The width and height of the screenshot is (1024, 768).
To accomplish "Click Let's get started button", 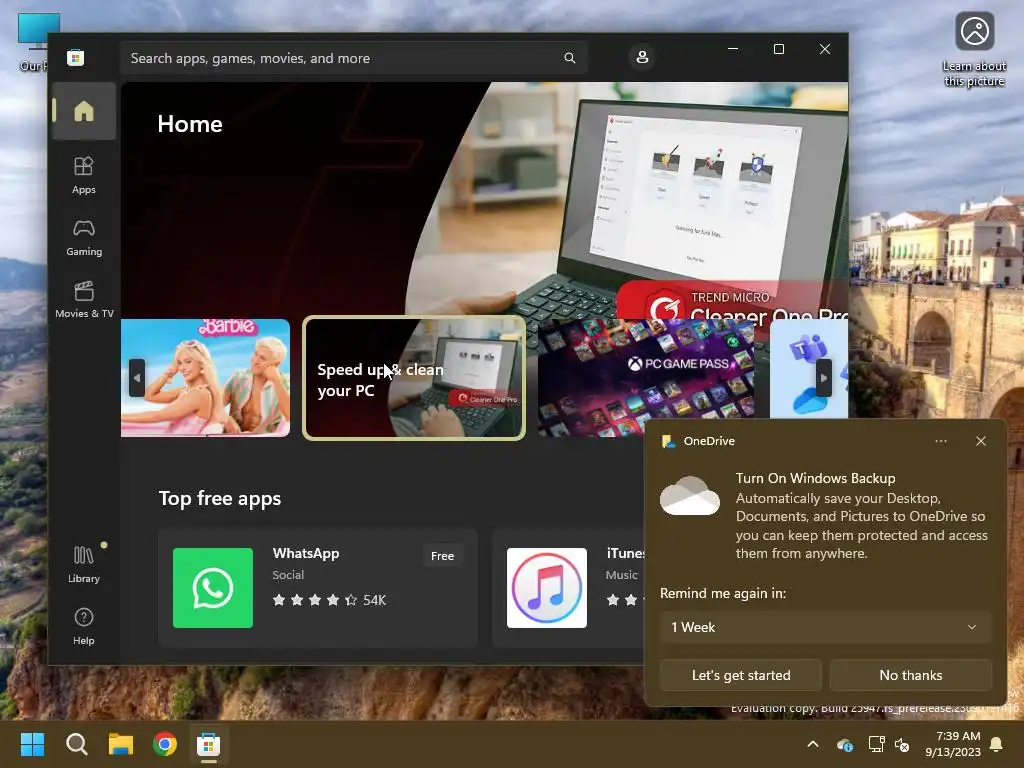I will [x=741, y=675].
